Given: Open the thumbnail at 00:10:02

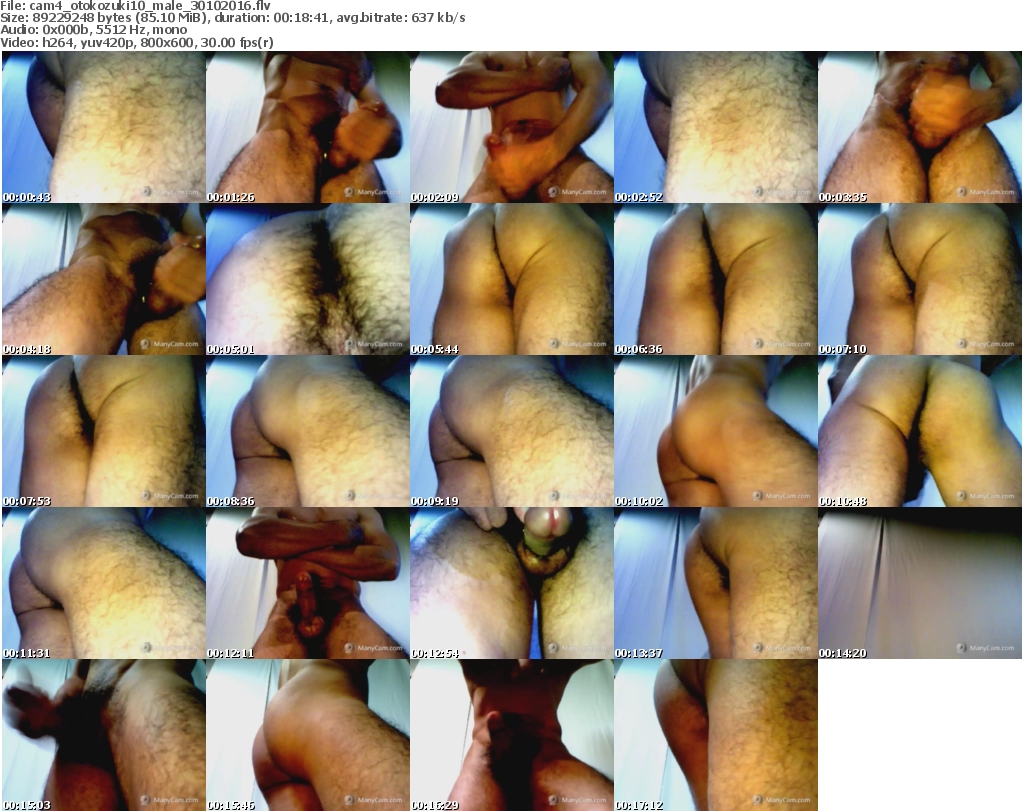Looking at the screenshot, I should tap(716, 431).
